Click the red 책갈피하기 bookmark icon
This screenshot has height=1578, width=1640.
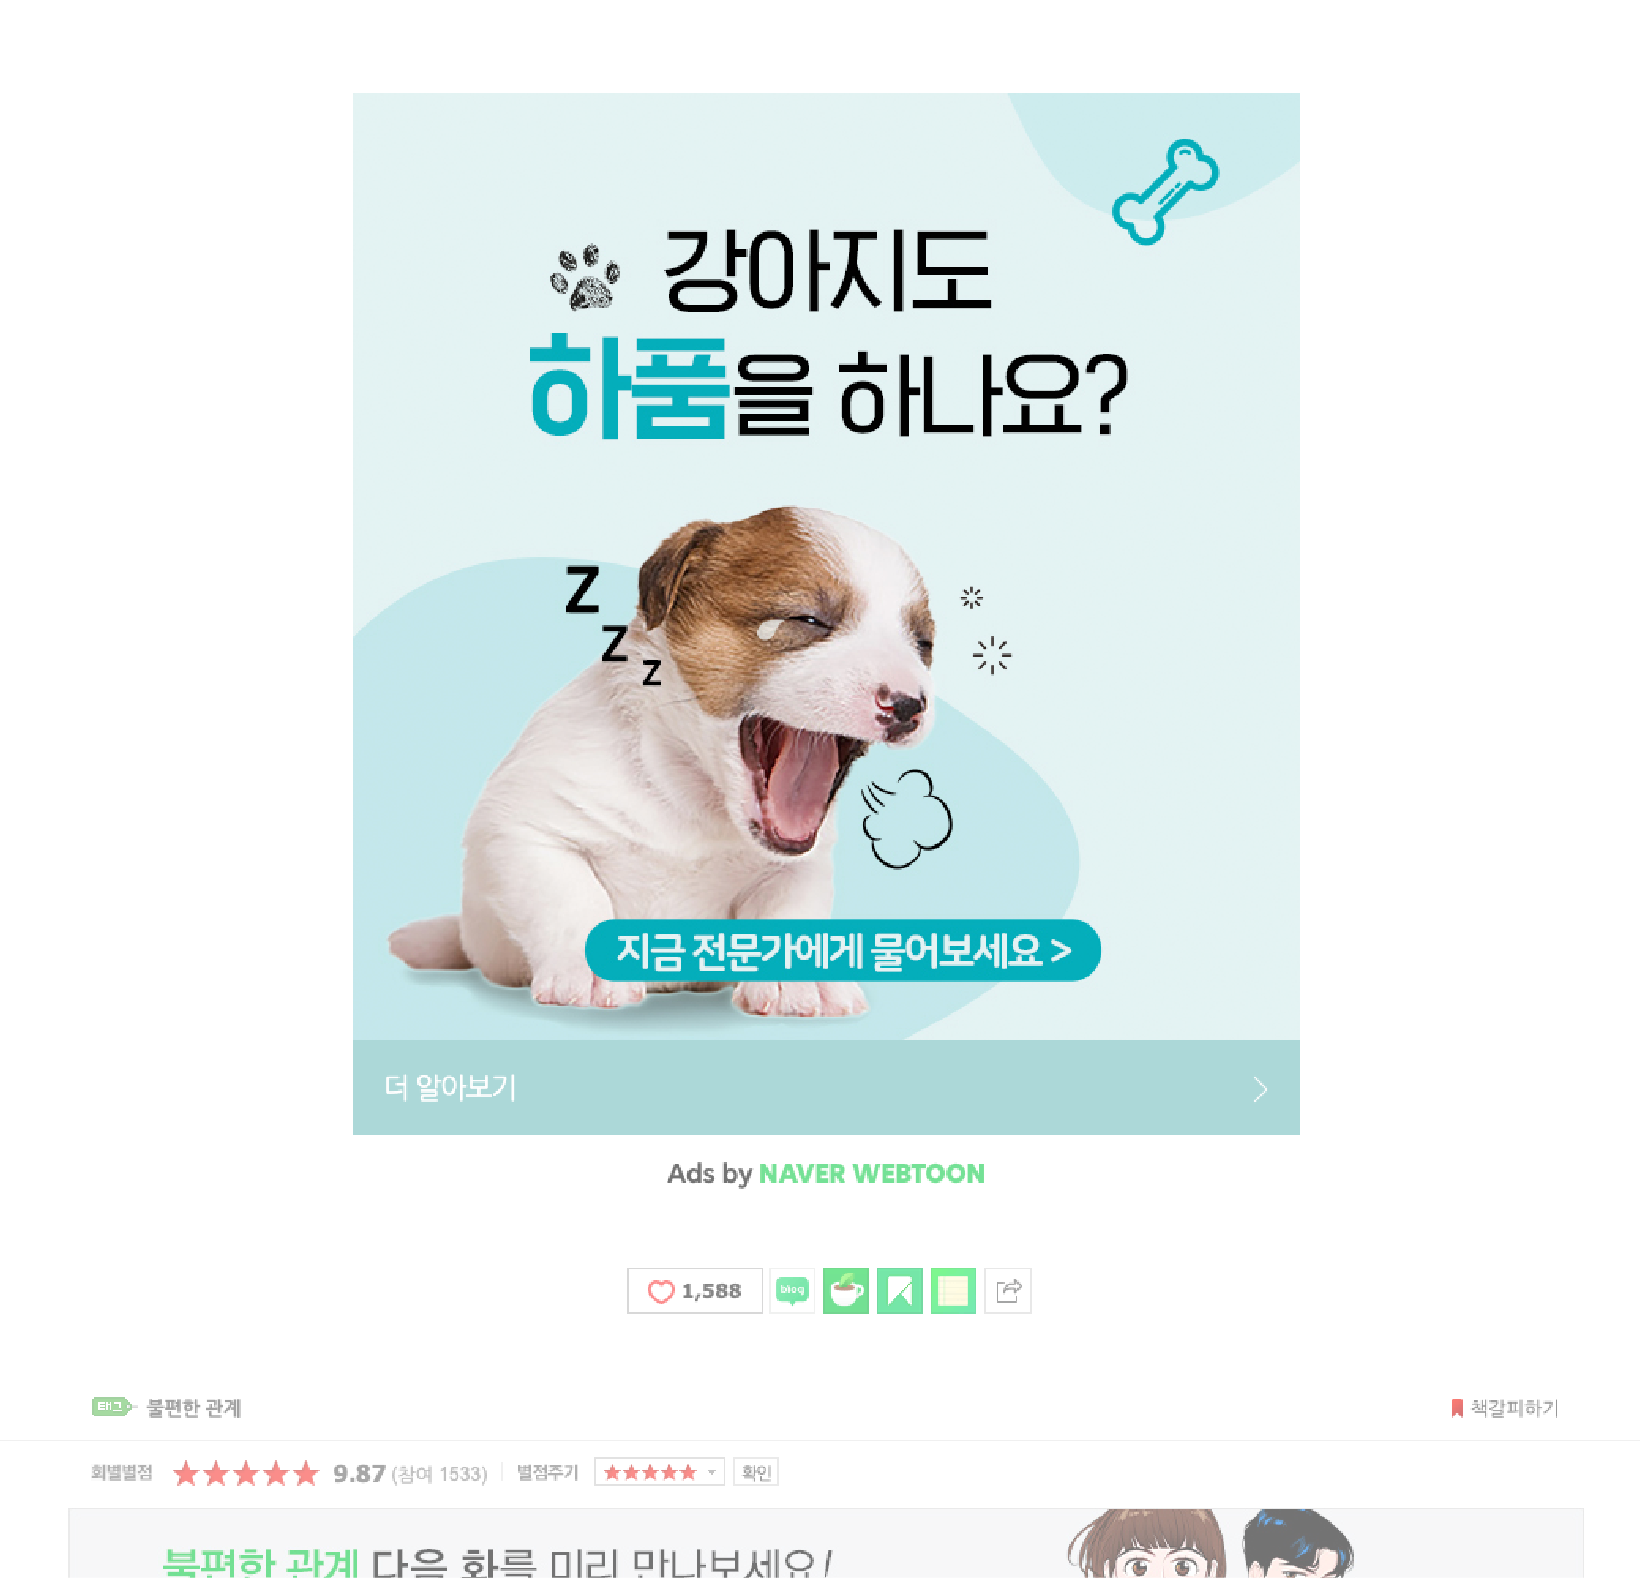pos(1457,1408)
